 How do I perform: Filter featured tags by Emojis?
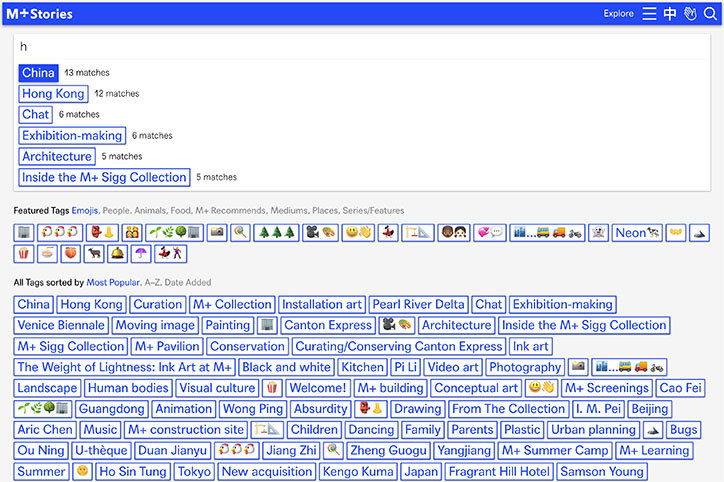click(x=84, y=211)
